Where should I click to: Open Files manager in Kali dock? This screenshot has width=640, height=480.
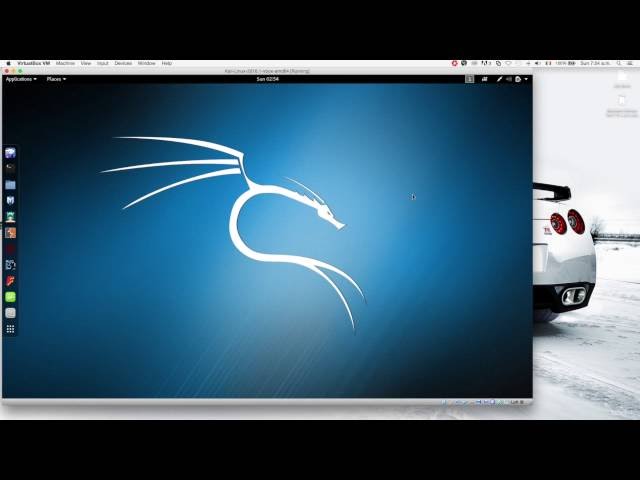tap(10, 184)
